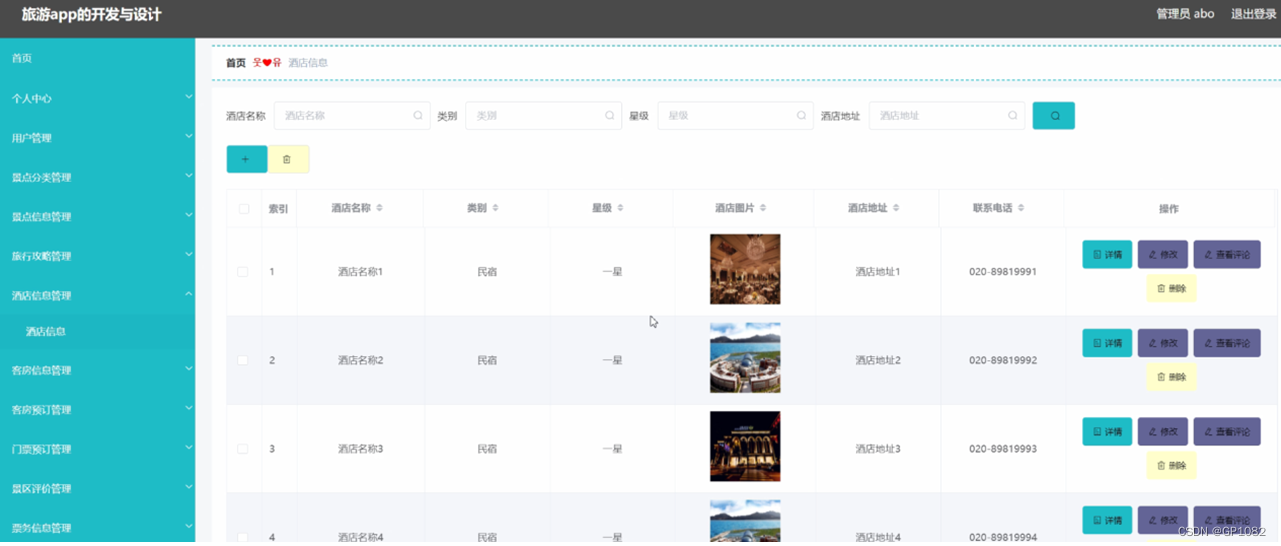Click magnifier icon in 酒店名称 filter
1281x546 pixels.
click(x=418, y=116)
